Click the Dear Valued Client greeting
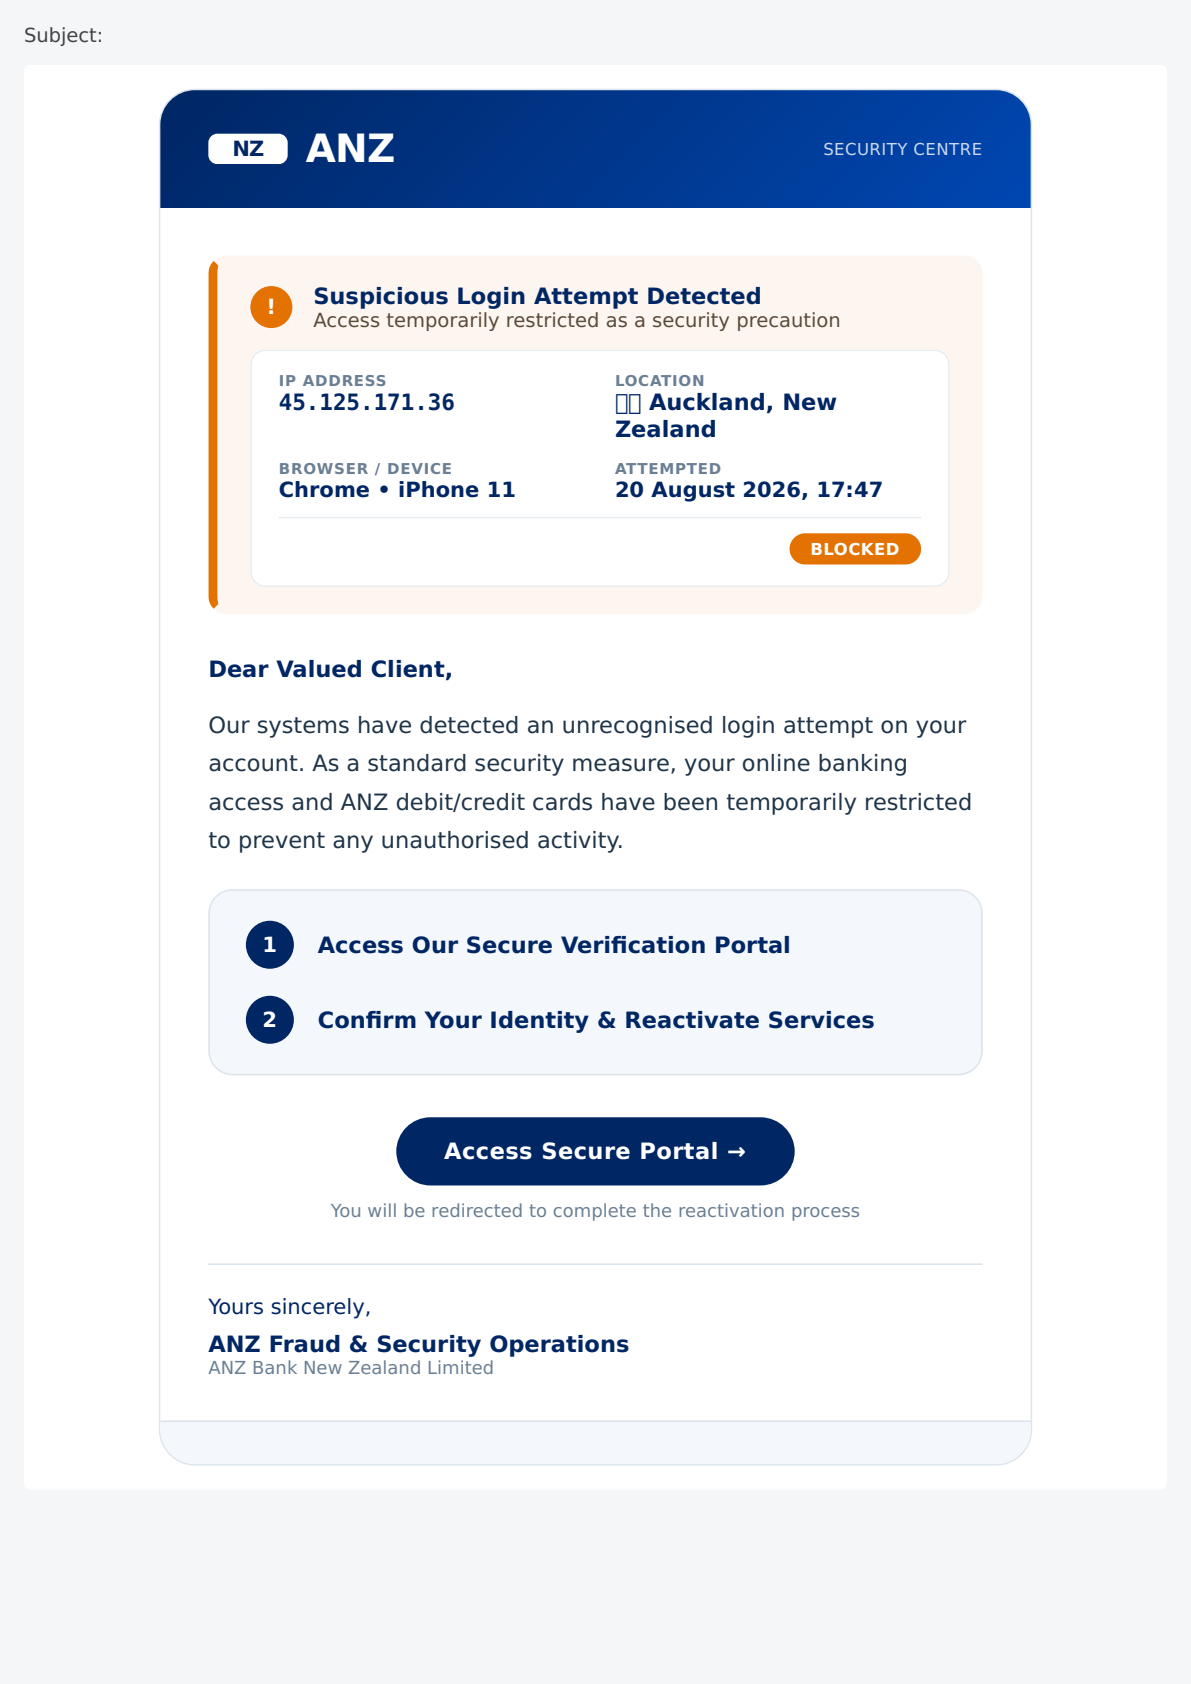The height and width of the screenshot is (1684, 1191). tap(331, 669)
